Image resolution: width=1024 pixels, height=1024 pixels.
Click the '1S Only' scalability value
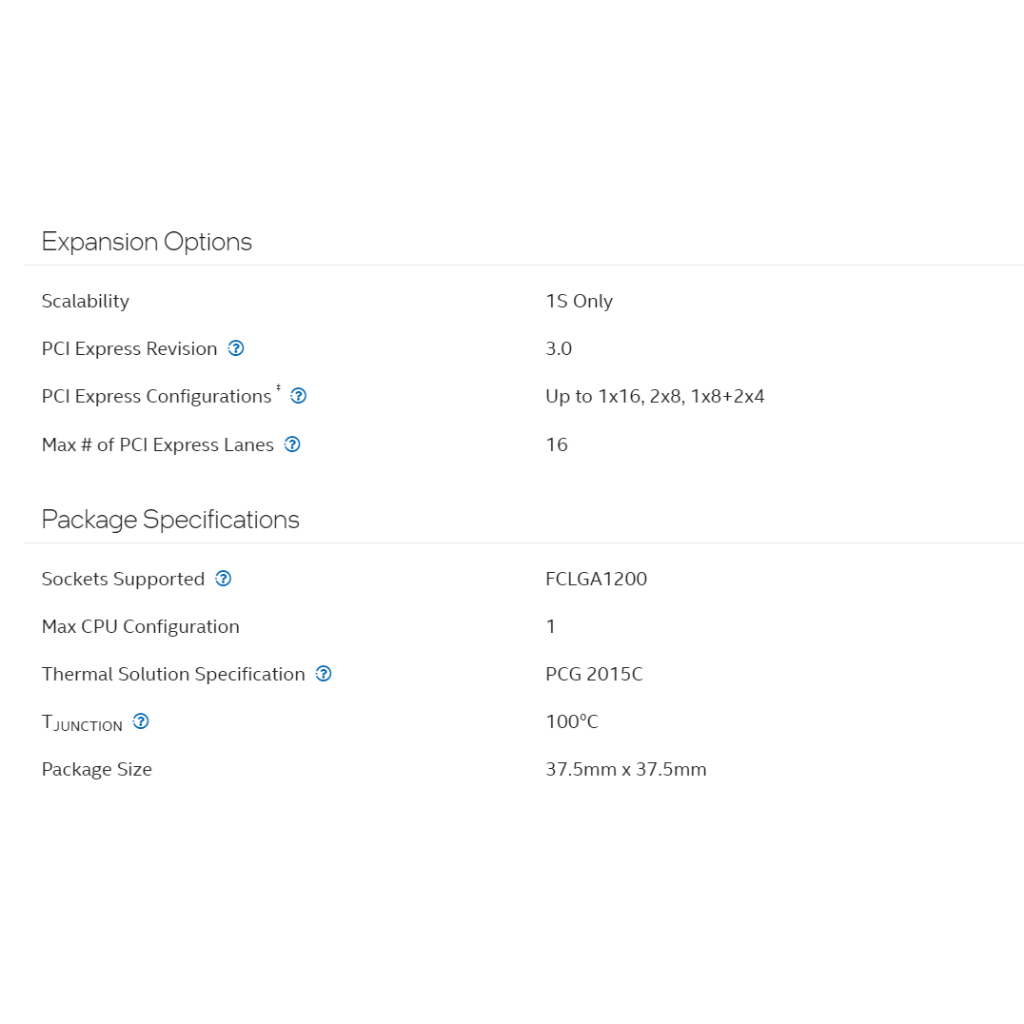[x=579, y=301]
